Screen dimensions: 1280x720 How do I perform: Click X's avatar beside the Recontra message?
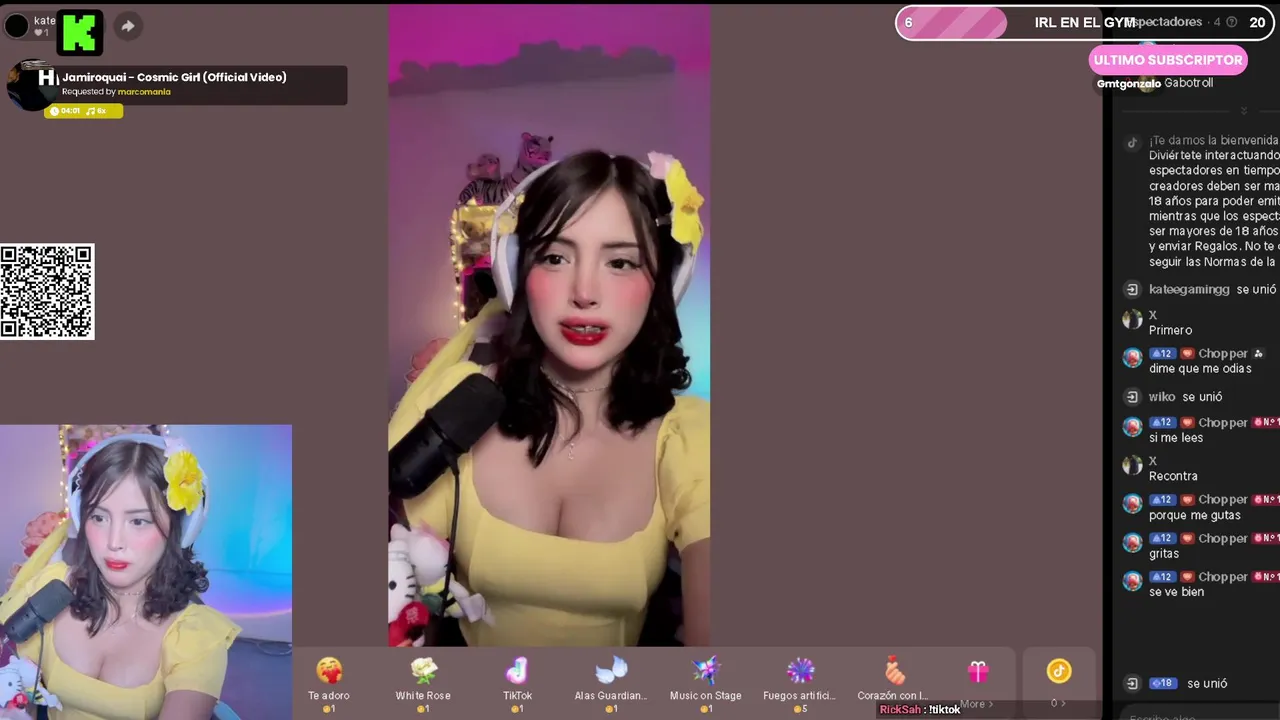click(x=1132, y=465)
